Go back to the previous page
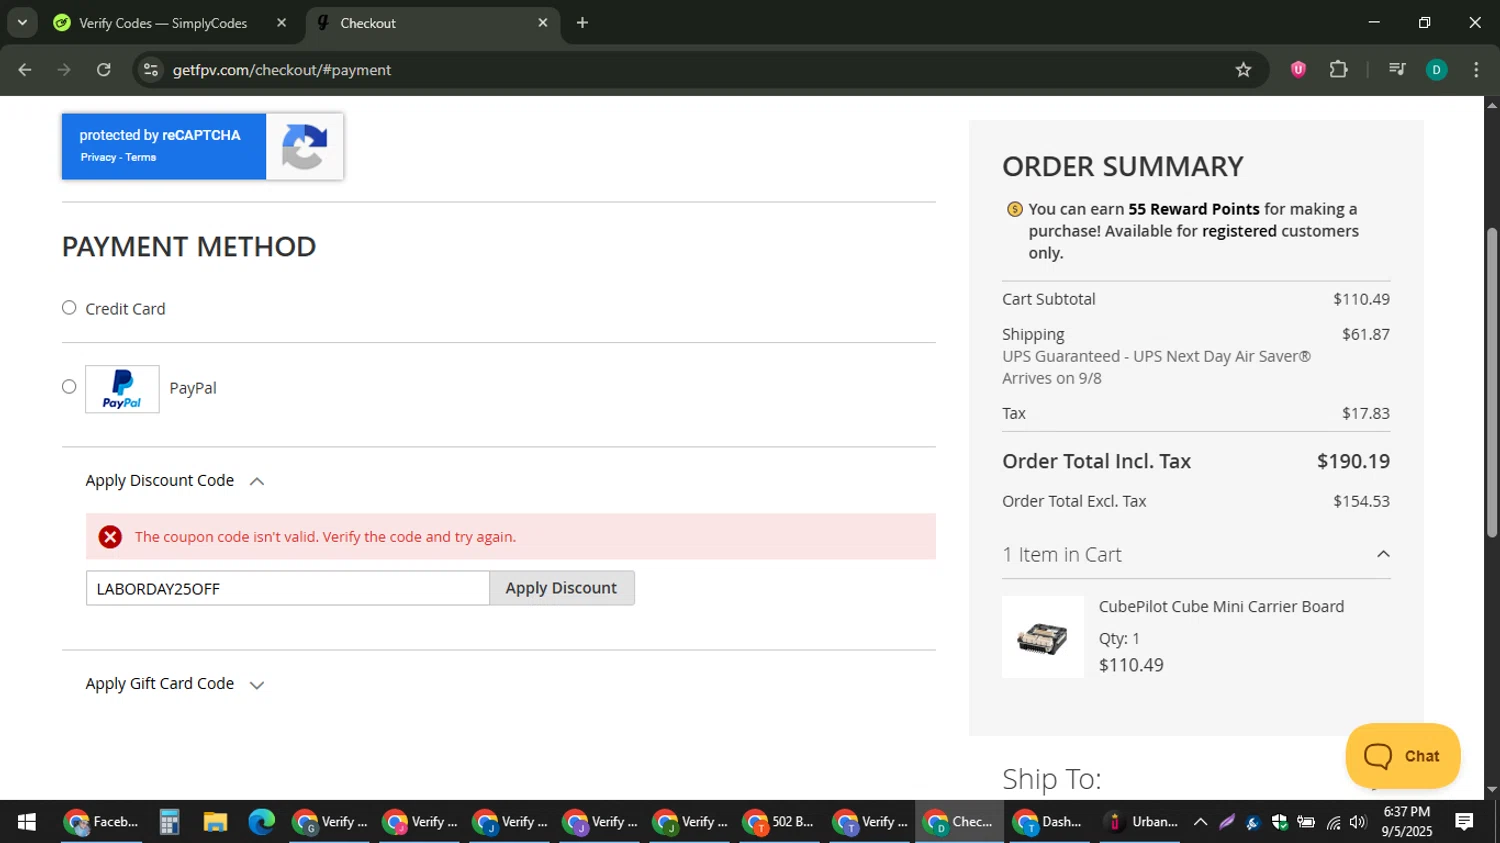Screen dimensions: 1500x843 [25, 70]
